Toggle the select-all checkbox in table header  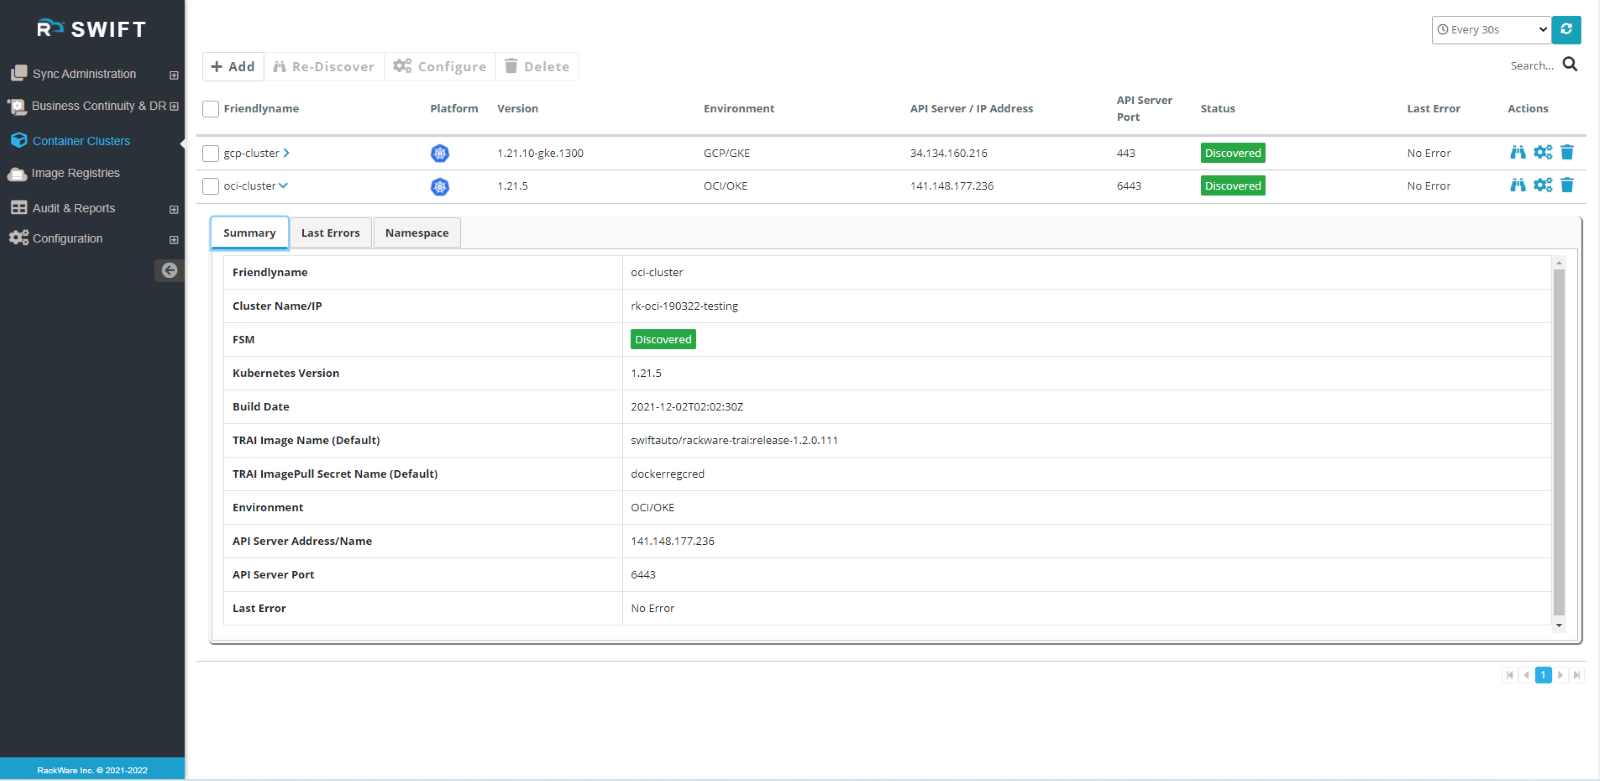[210, 109]
